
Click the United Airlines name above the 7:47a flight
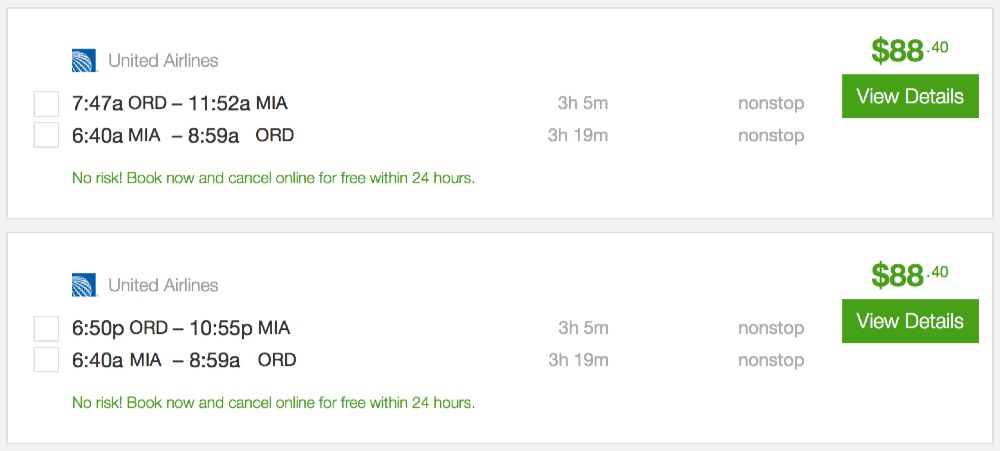[163, 61]
